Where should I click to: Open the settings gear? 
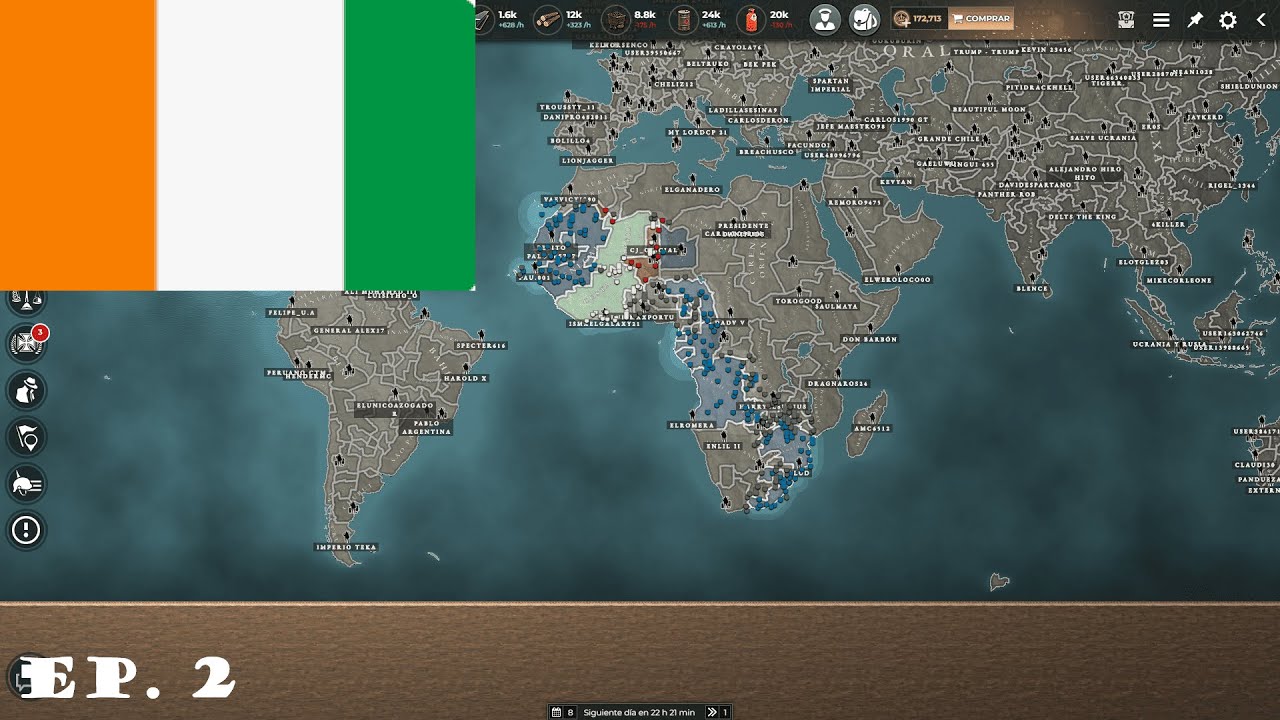1228,20
